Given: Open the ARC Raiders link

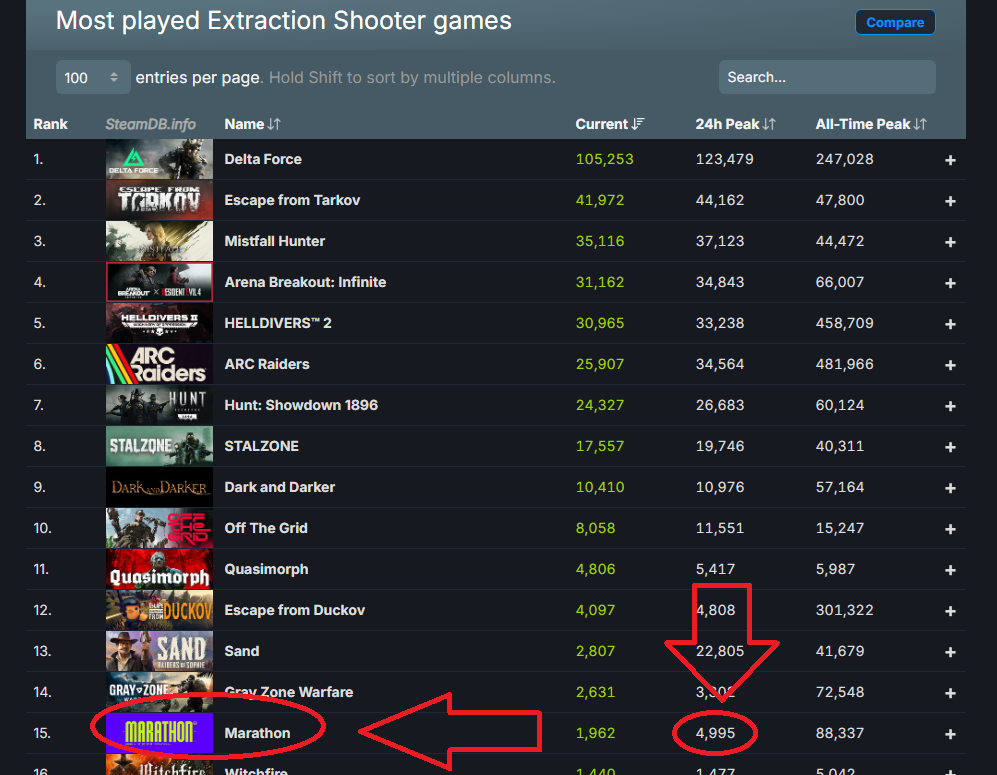Looking at the screenshot, I should pyautogui.click(x=266, y=364).
